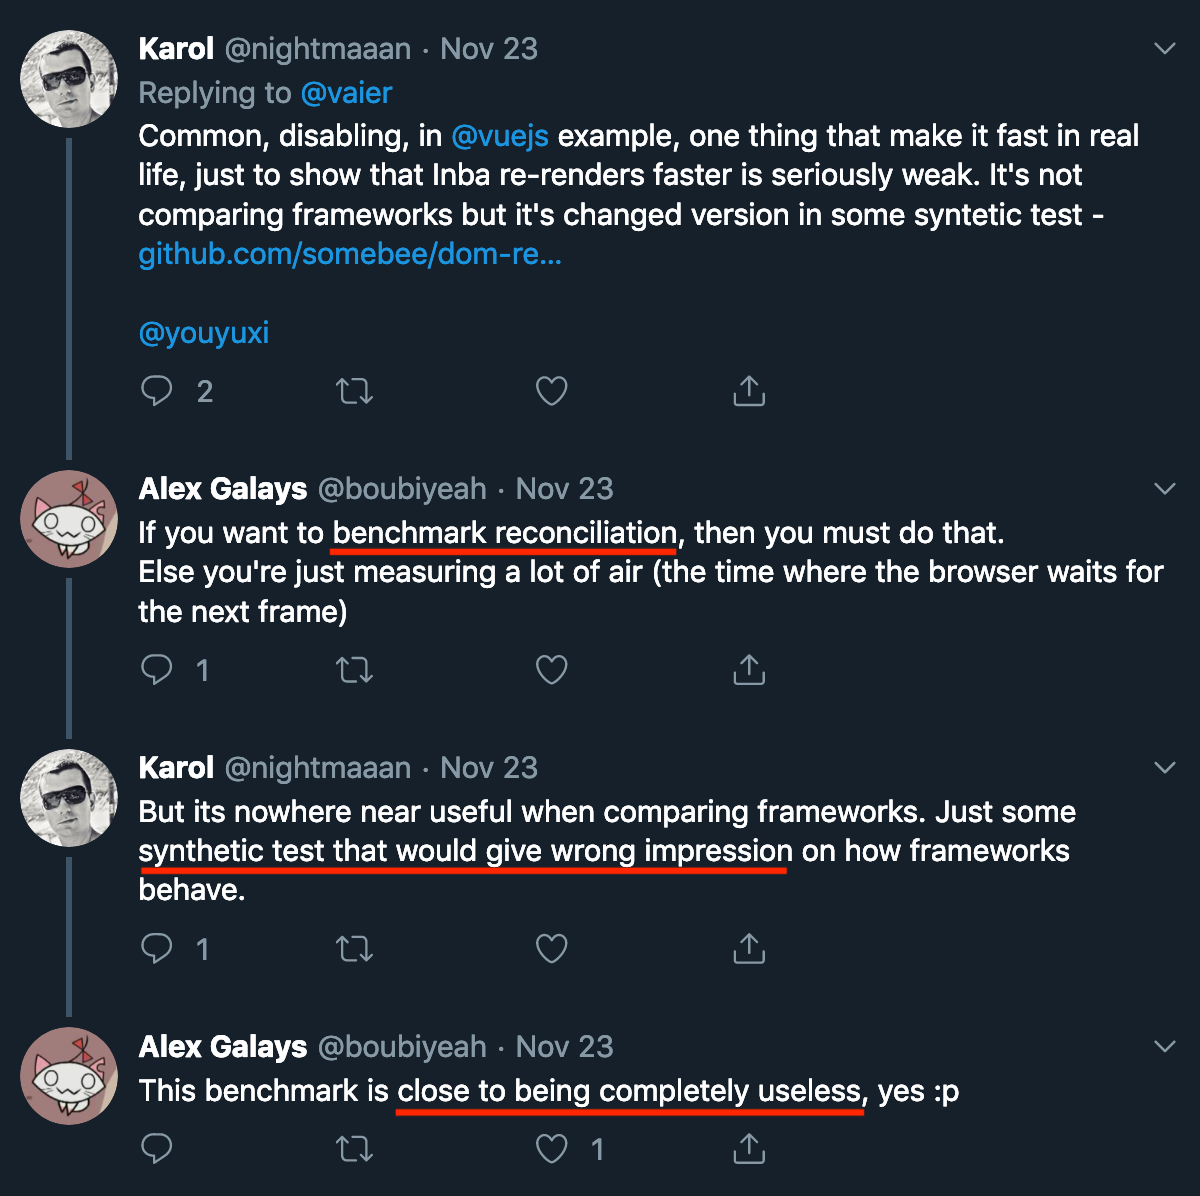The width and height of the screenshot is (1200, 1196).
Task: Share Karol's first tweet with github link
Action: [x=749, y=391]
